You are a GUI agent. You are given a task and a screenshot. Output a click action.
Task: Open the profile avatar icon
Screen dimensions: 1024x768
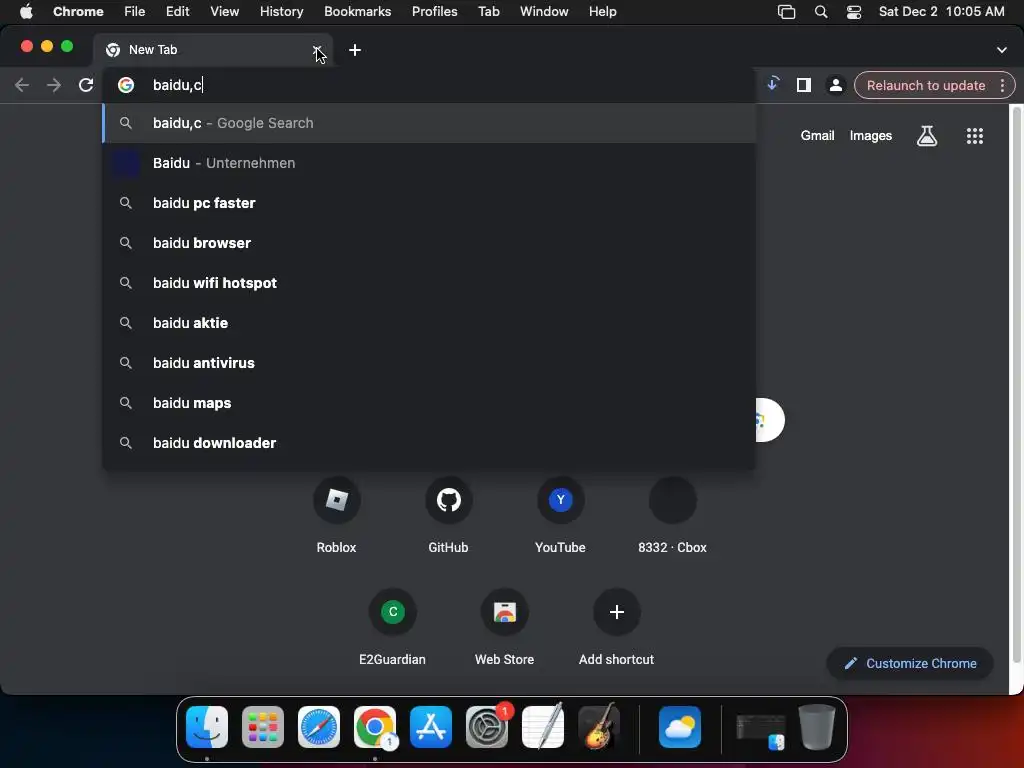coord(835,85)
